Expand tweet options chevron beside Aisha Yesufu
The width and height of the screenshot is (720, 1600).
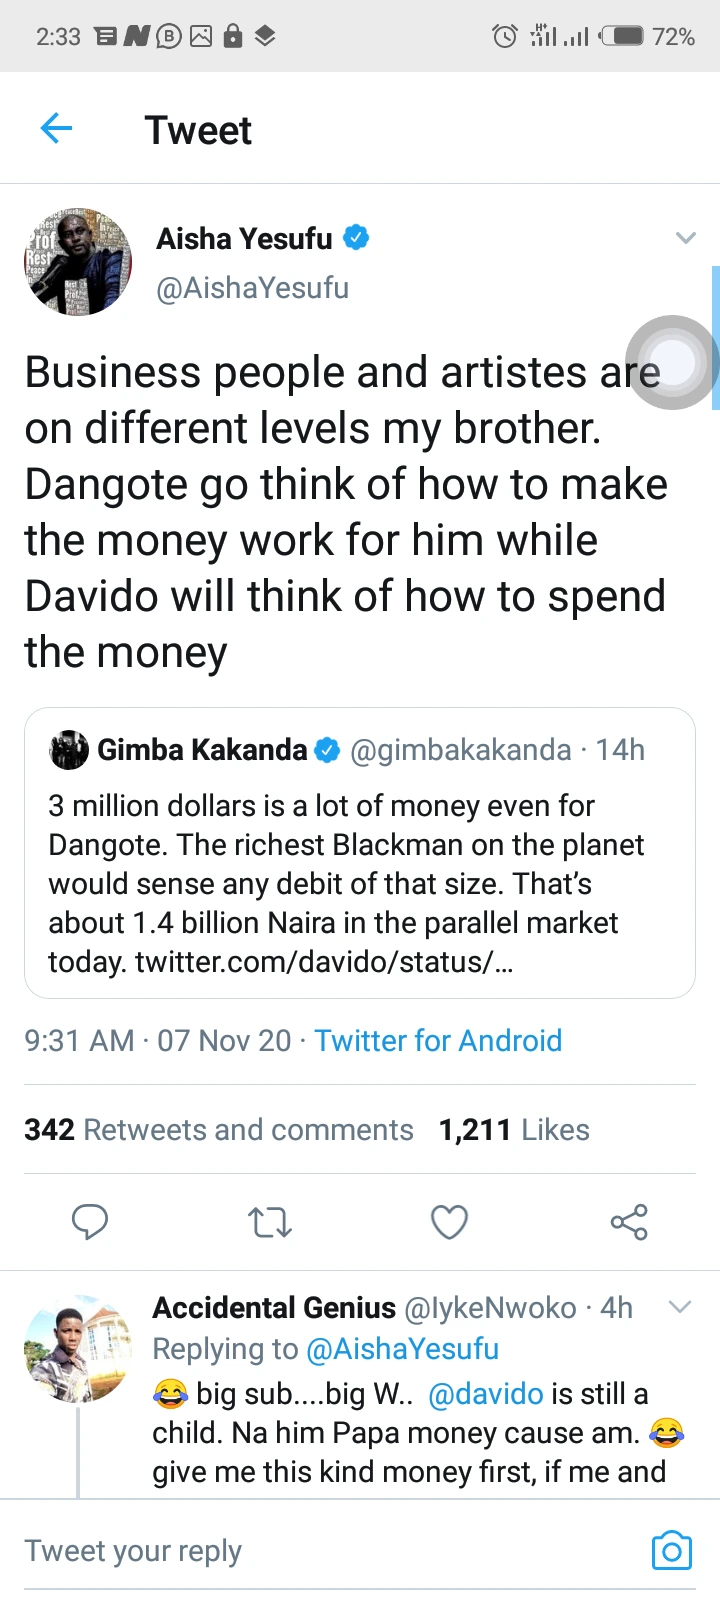[x=685, y=238]
